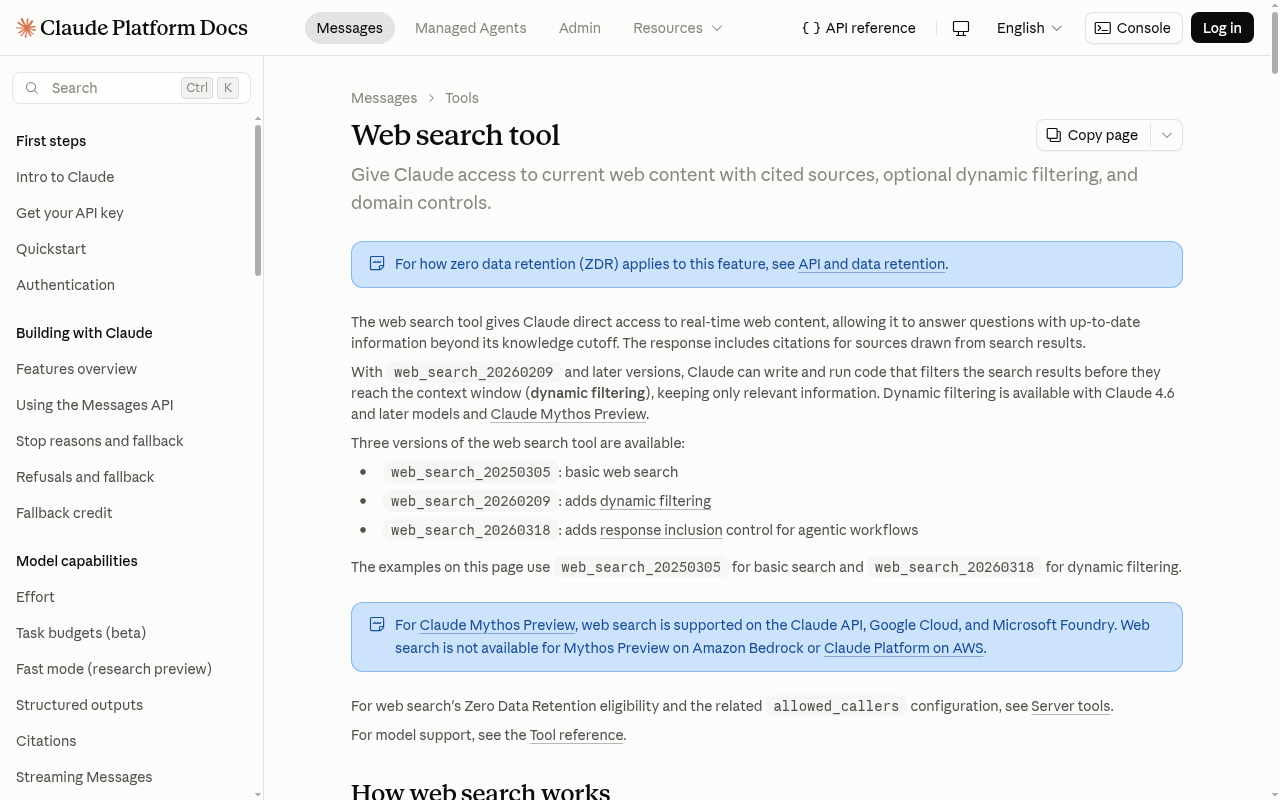Viewport: 1280px width, 800px height.
Task: Open Authentication in sidebar
Action: (65, 285)
